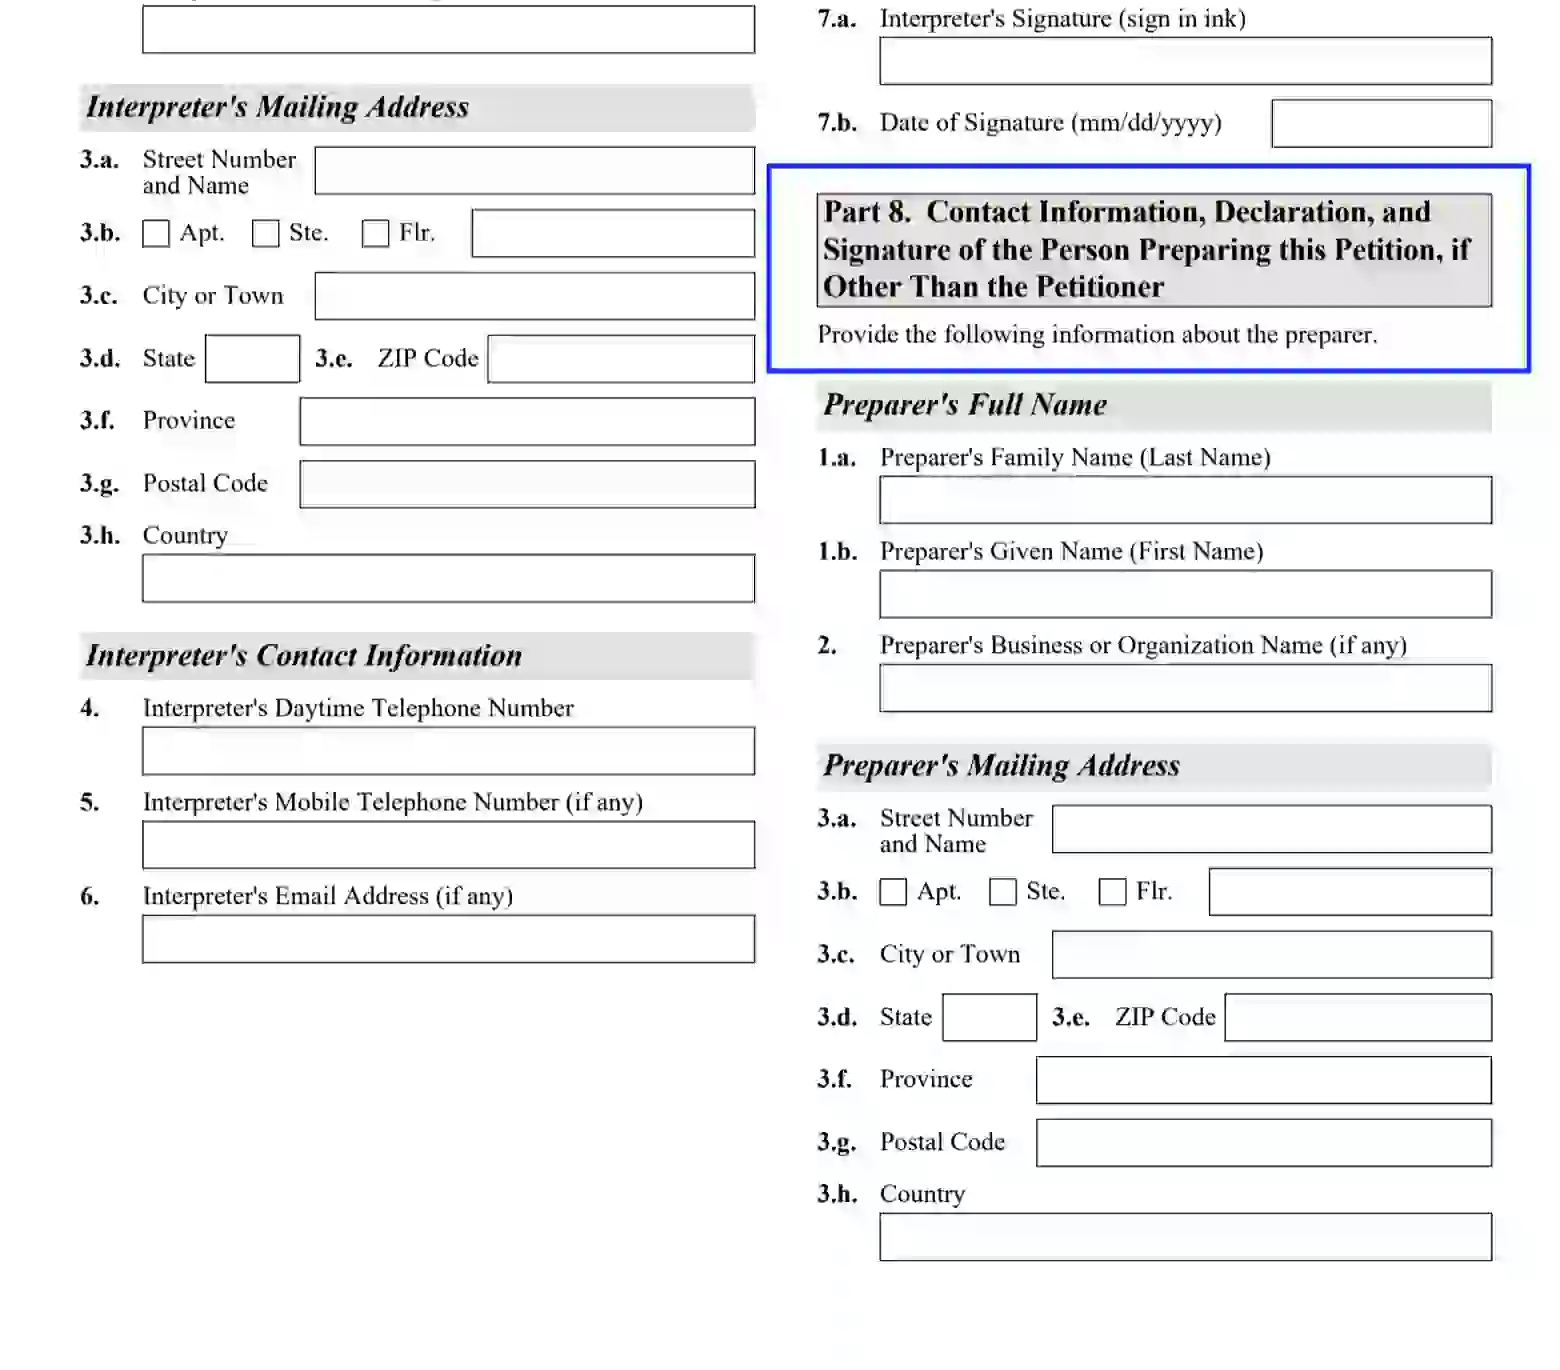Viewport: 1560px width, 1370px height.
Task: Check the Ste. box under Preparer's Mailing Address
Action: point(1002,891)
